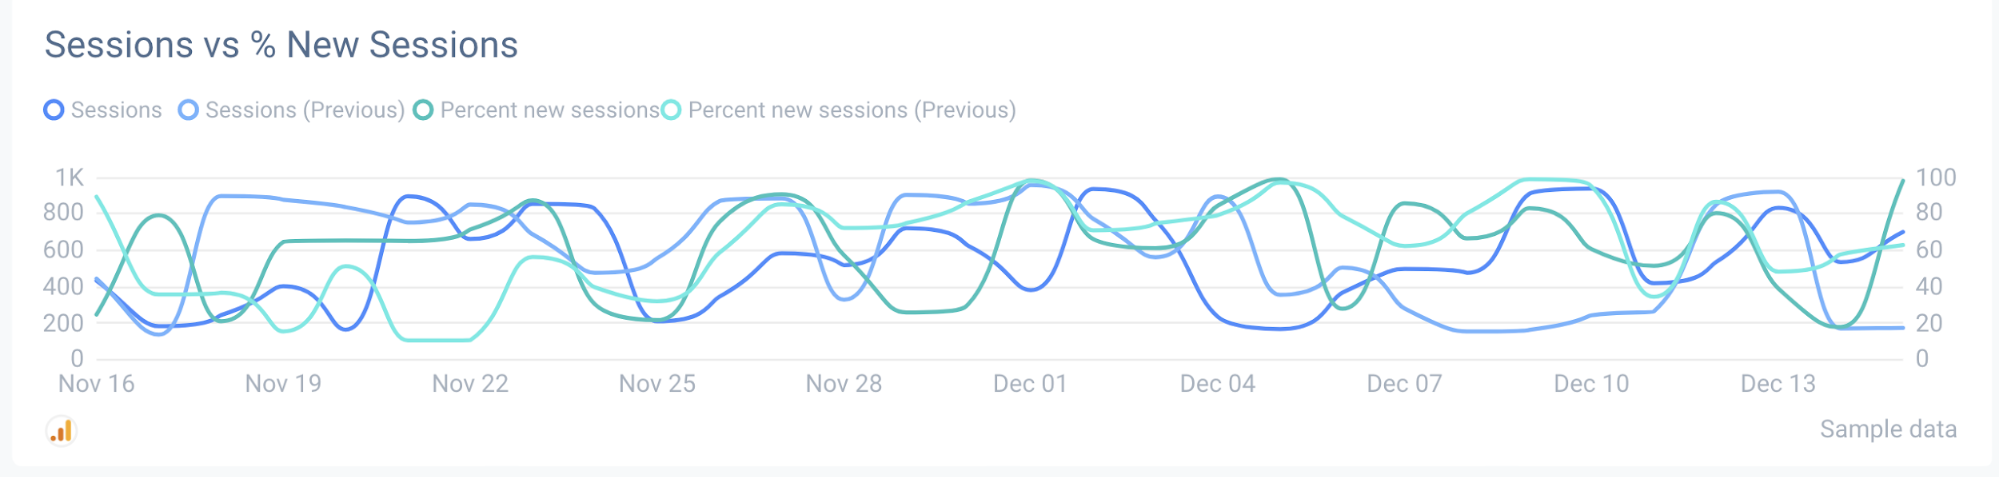Hide the Sessions (Previous) series via its label
Screen dimensions: 1999x477
pos(305,110)
